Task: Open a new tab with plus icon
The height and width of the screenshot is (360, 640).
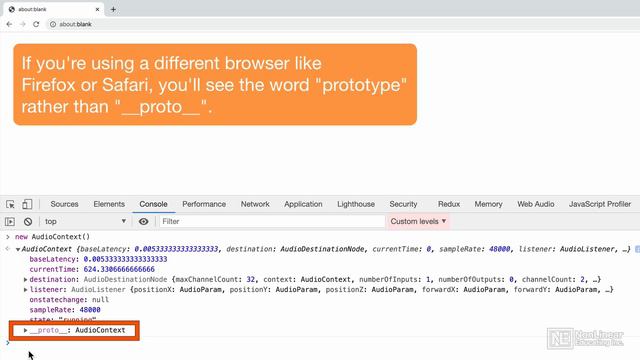Action: point(113,9)
